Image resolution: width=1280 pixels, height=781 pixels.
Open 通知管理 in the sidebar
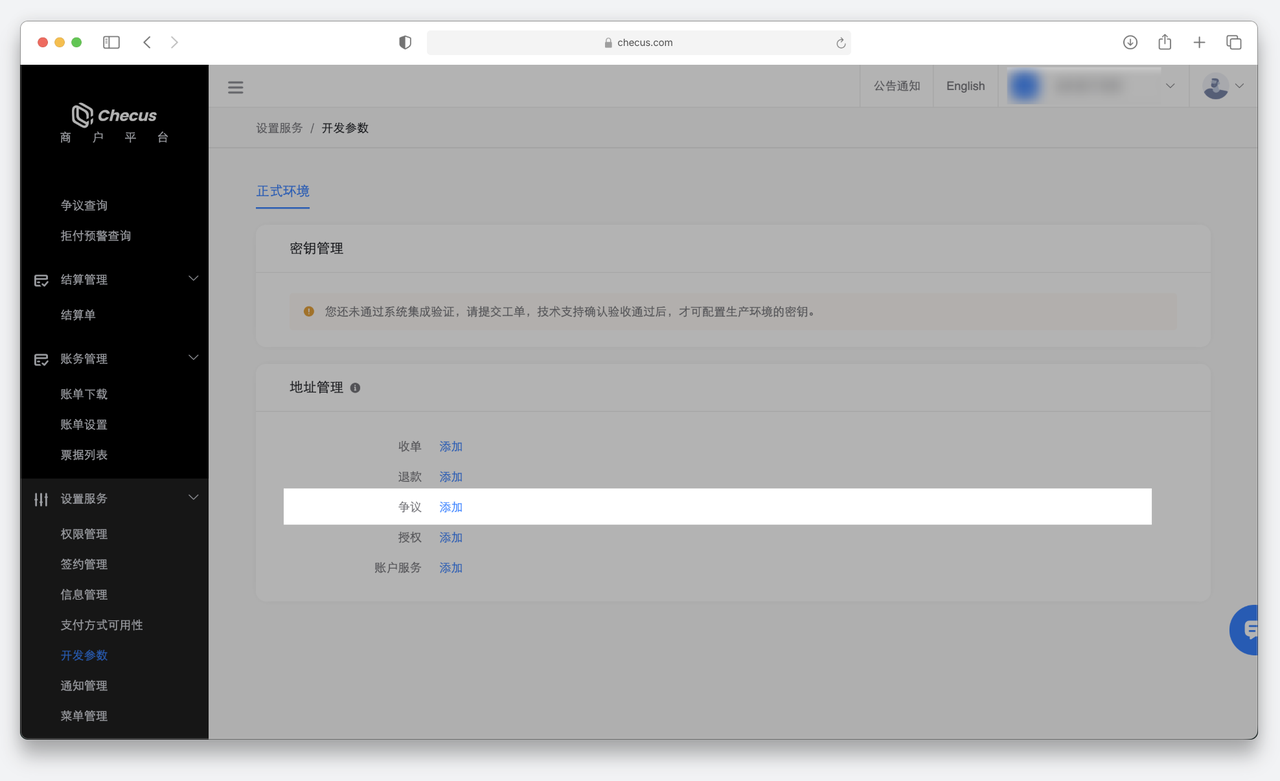point(84,686)
